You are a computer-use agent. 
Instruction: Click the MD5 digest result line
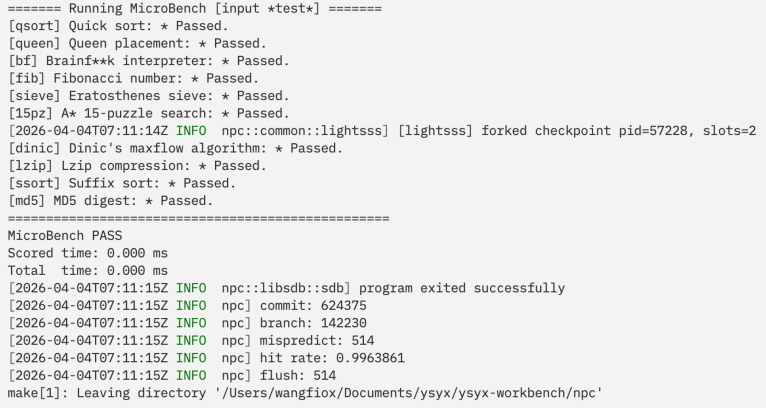pos(111,201)
